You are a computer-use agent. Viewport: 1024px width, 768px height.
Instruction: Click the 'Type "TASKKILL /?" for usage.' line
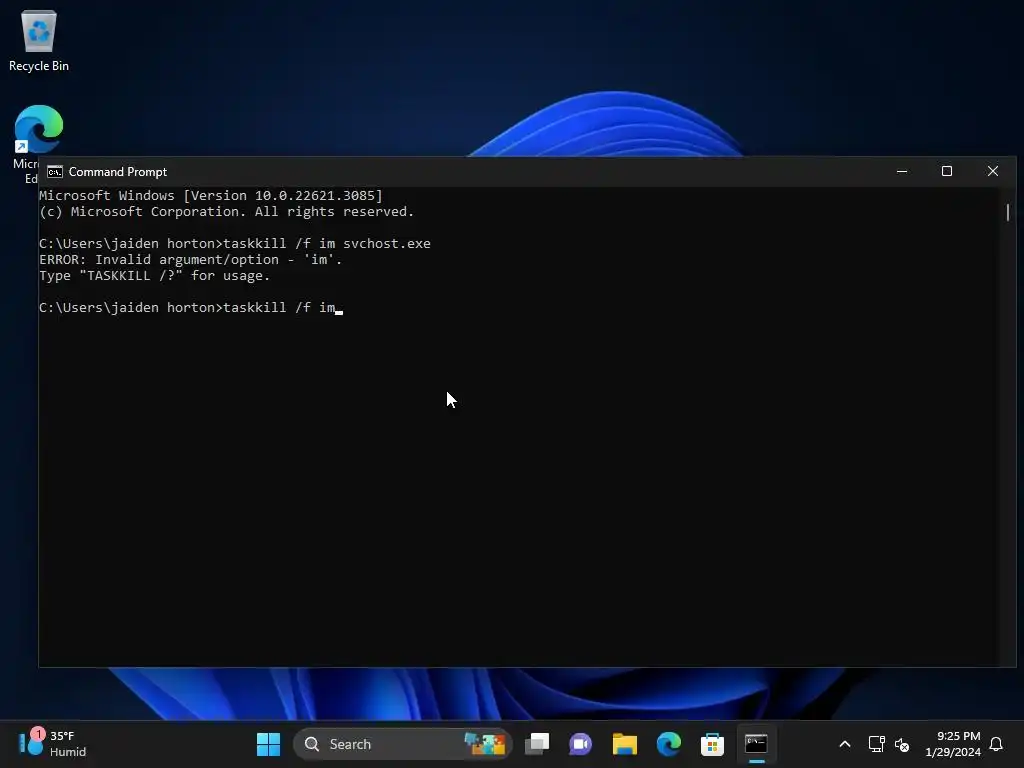(x=155, y=276)
